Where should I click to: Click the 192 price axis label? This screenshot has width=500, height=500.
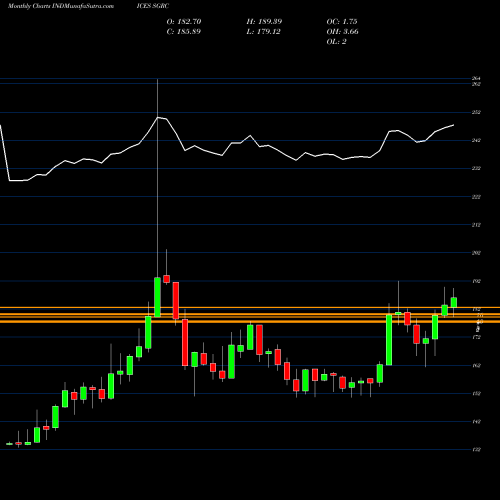click(x=476, y=281)
